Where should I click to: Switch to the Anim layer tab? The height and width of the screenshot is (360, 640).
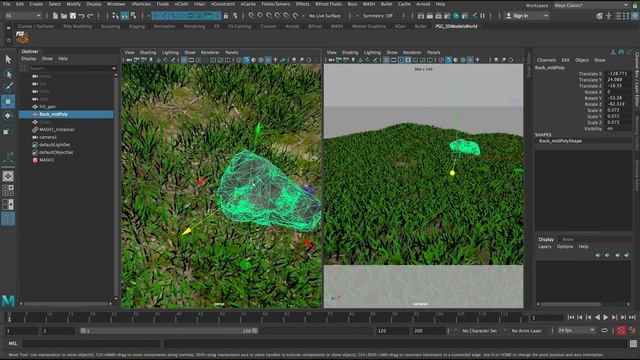pyautogui.click(x=568, y=240)
